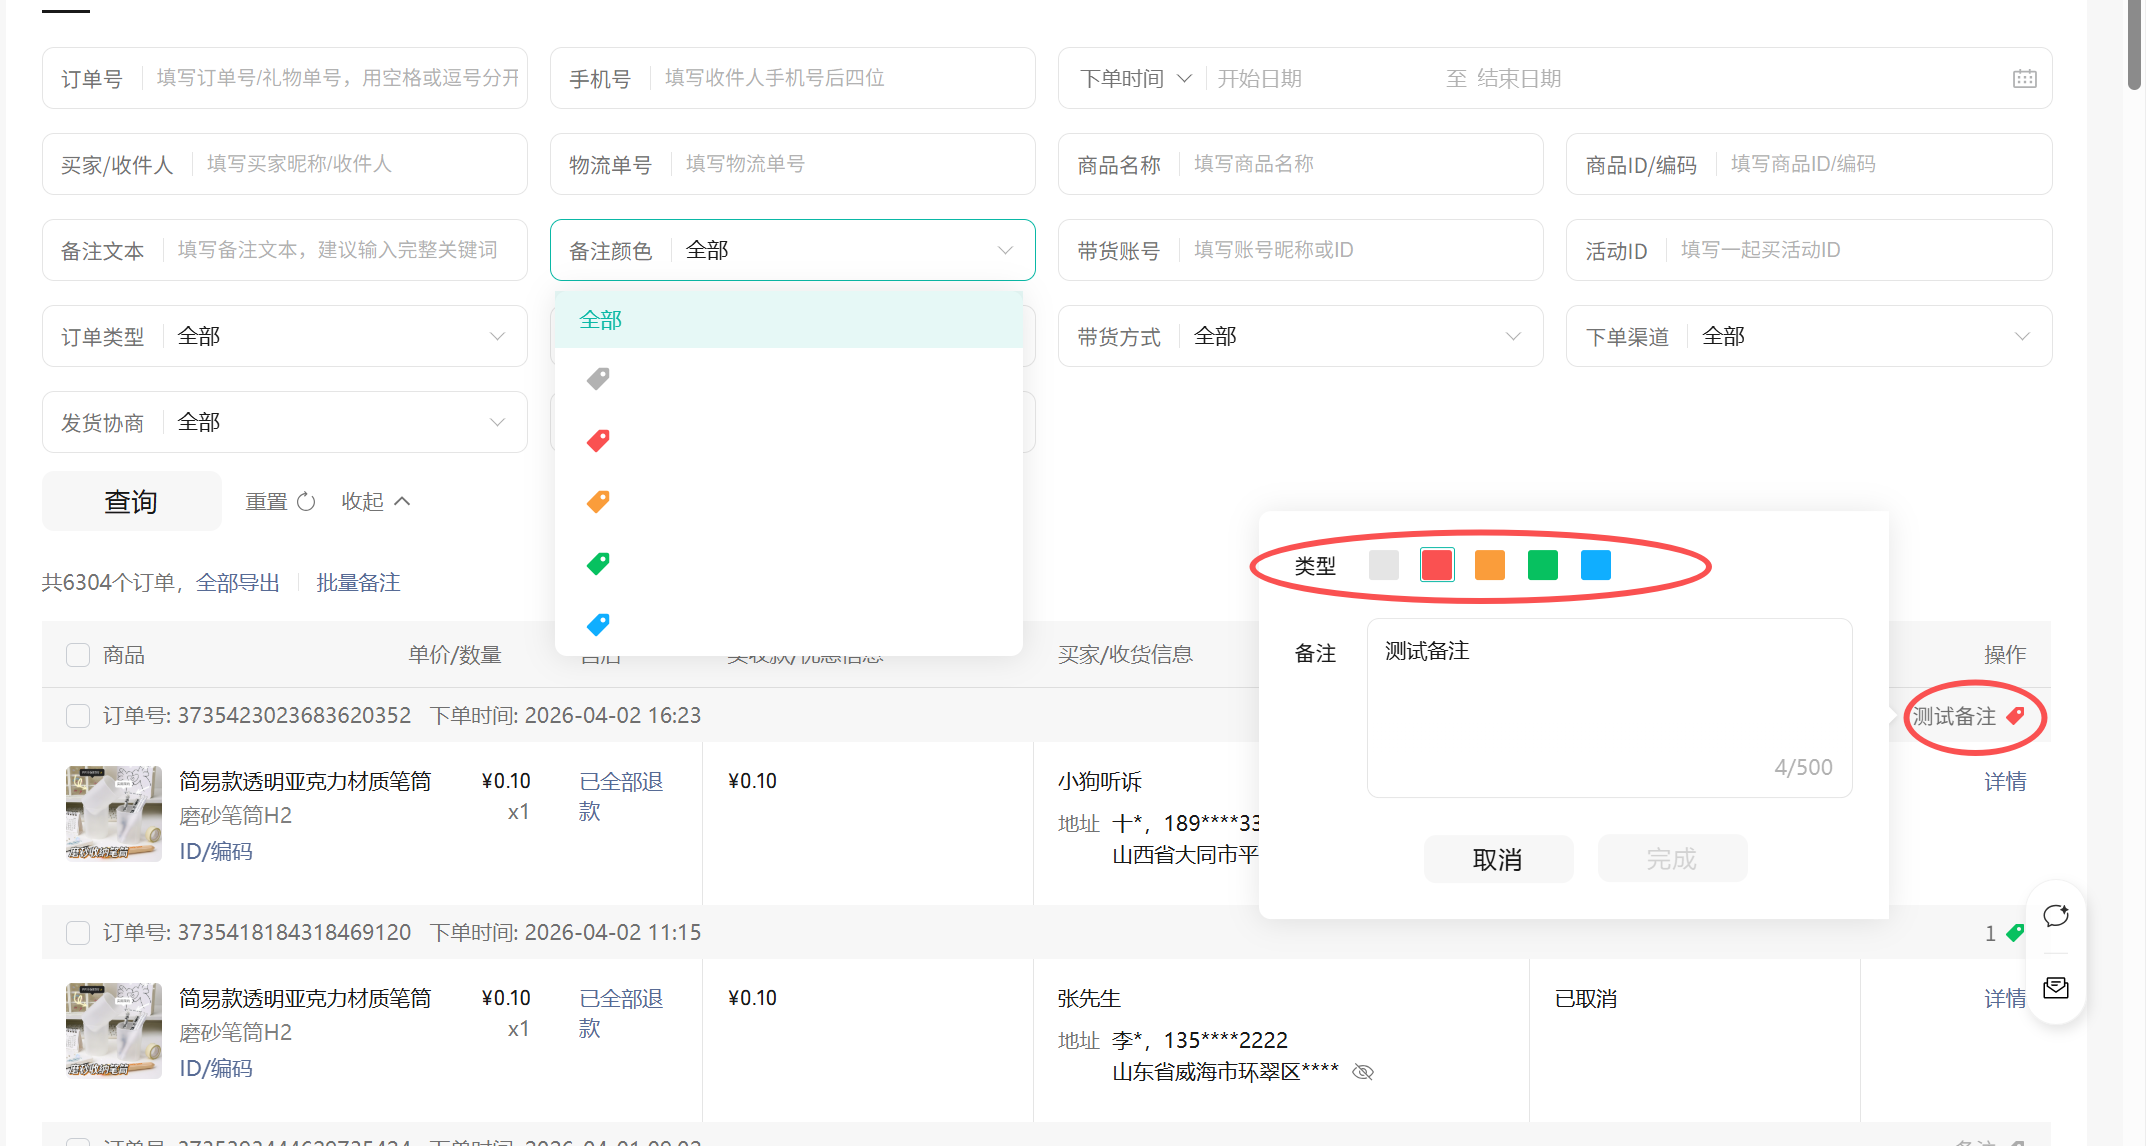2147x1146 pixels.
Task: Click the calendar icon in date range field
Action: point(2024,79)
